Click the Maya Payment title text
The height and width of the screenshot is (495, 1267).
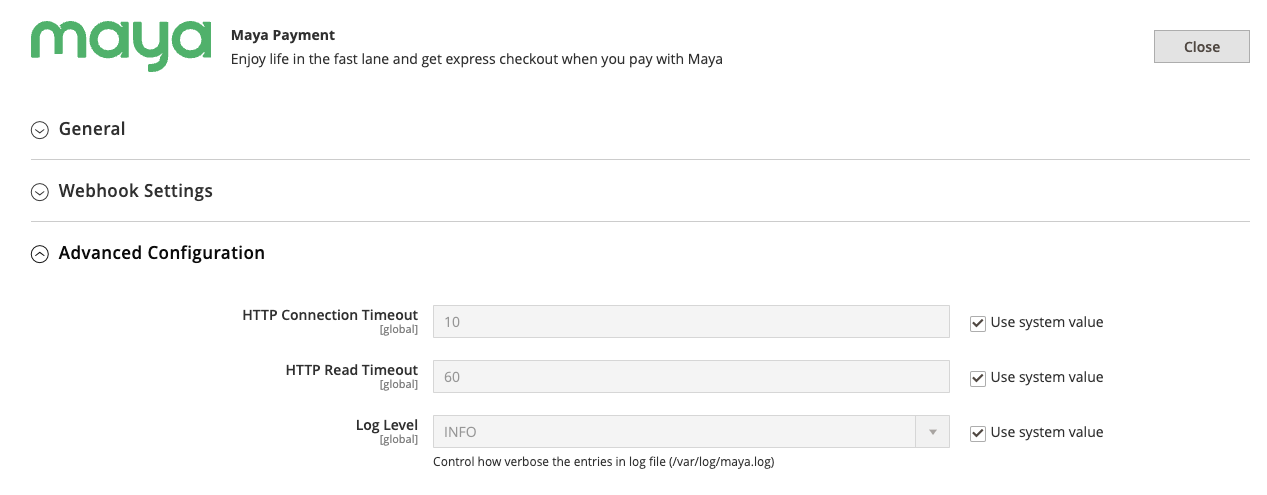pos(283,35)
